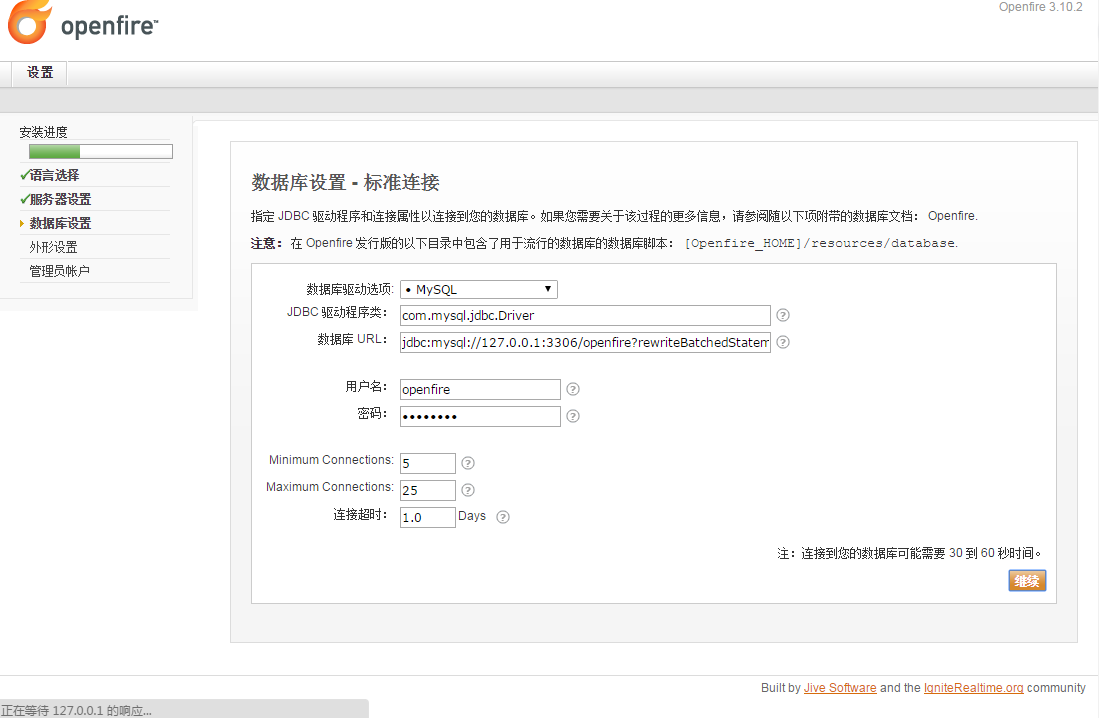The height and width of the screenshot is (718, 1099).
Task: Click orange arrow beside 数据库设置 step
Action: tap(22, 224)
